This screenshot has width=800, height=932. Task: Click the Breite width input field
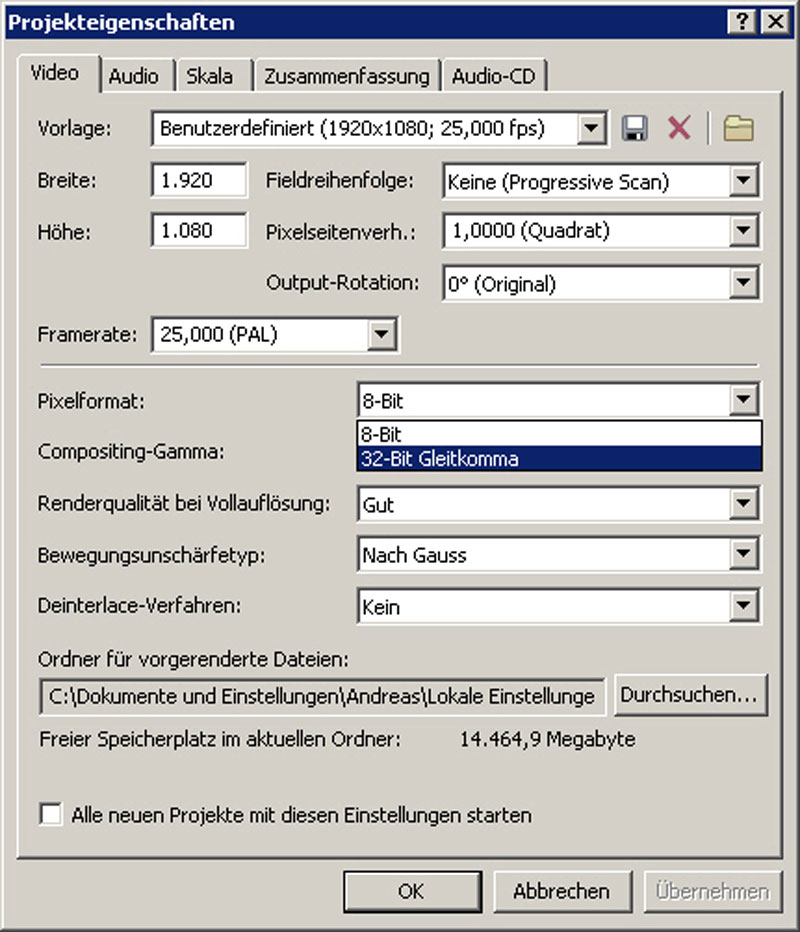click(199, 181)
